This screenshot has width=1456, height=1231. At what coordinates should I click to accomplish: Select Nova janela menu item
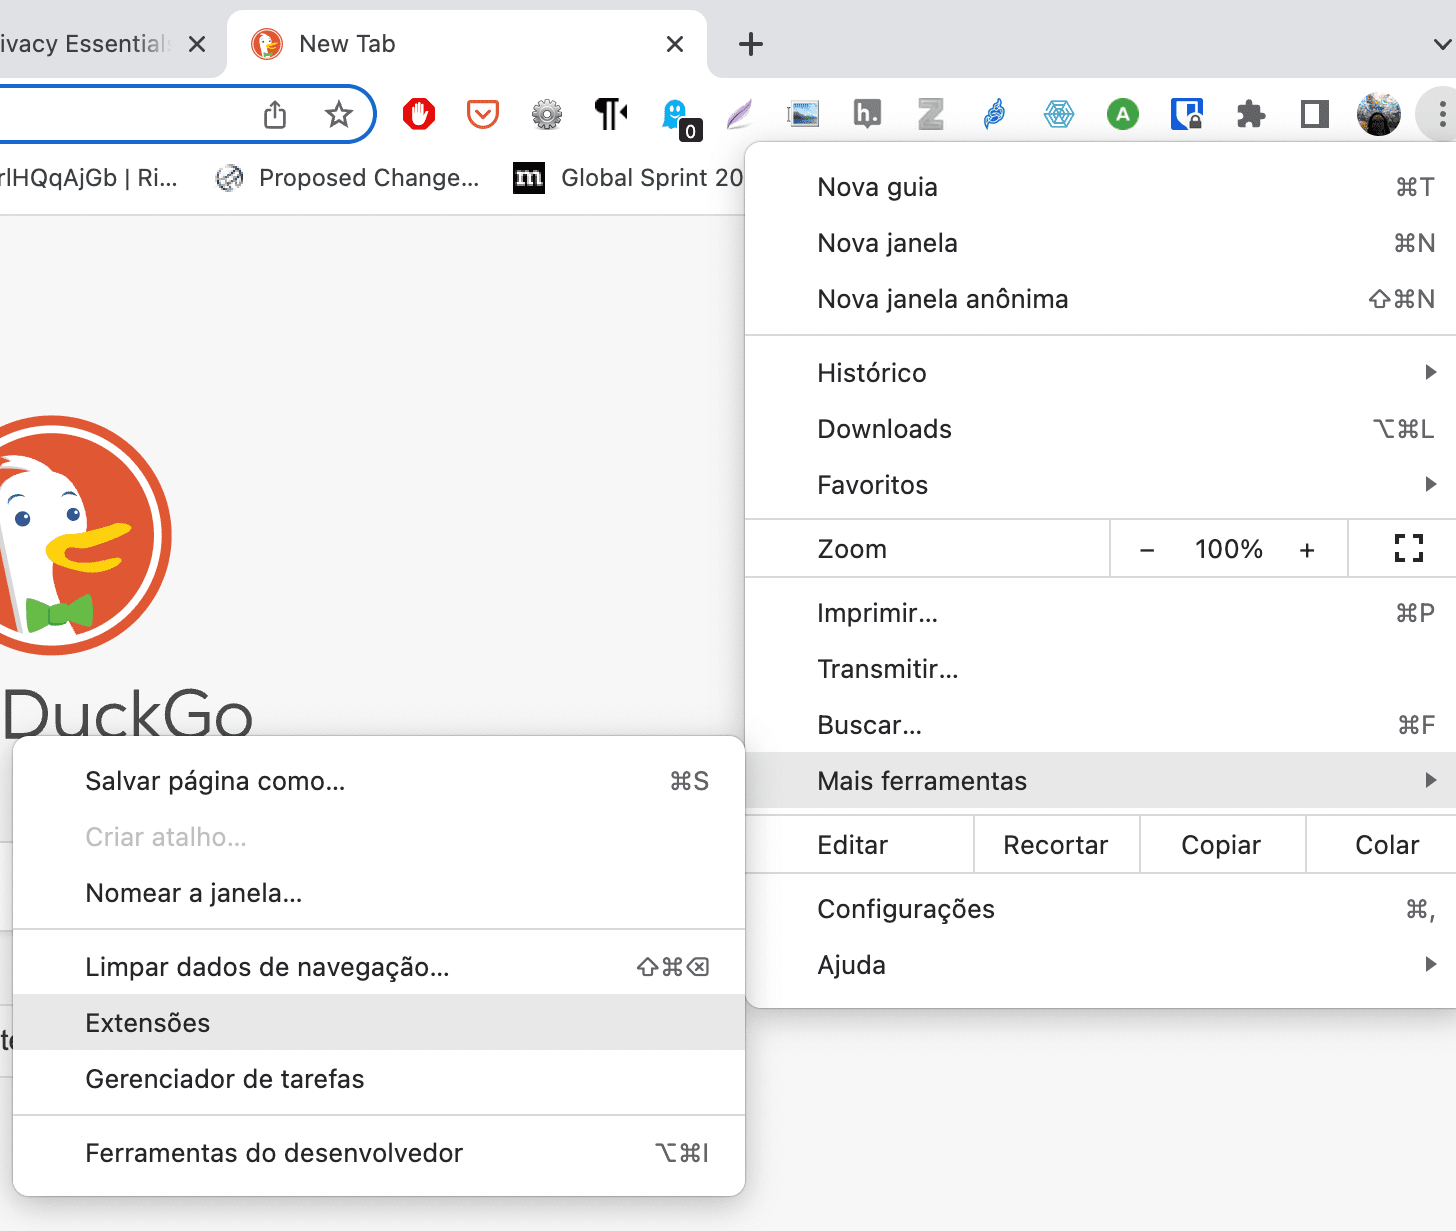pos(1100,243)
